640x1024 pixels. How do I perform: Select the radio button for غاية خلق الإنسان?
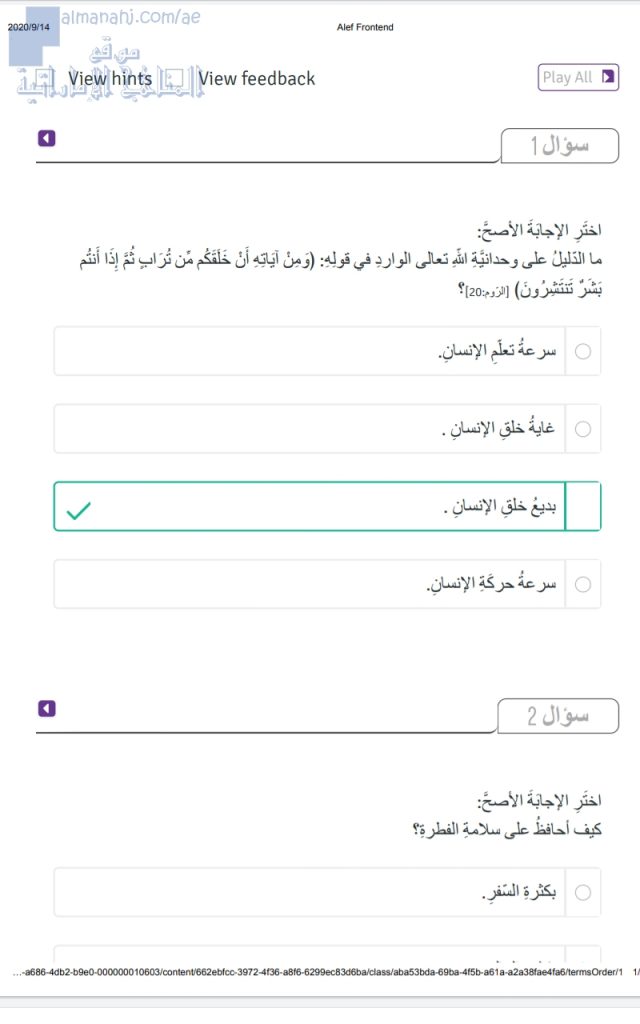tap(583, 428)
